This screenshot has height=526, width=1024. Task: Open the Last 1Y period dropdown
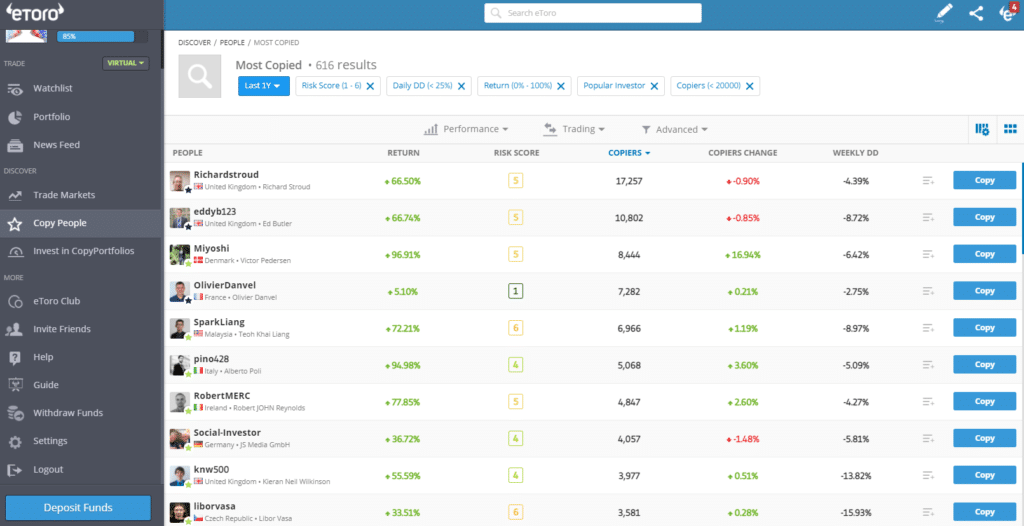click(x=264, y=86)
